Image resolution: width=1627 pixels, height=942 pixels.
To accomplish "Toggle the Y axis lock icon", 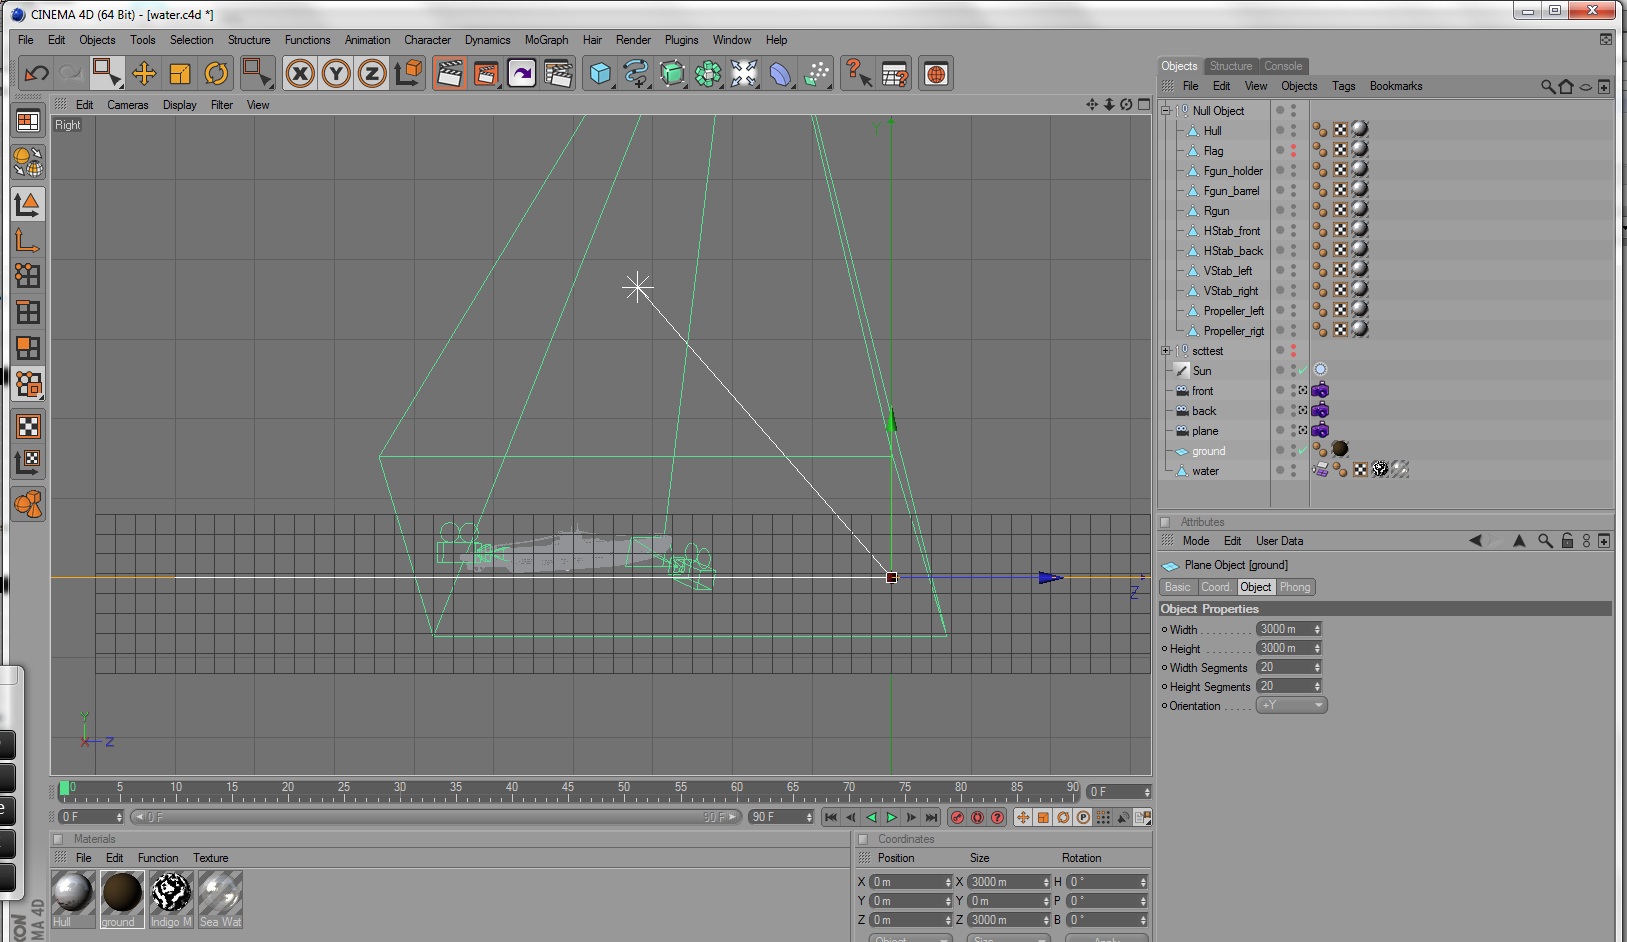I will click(x=336, y=73).
